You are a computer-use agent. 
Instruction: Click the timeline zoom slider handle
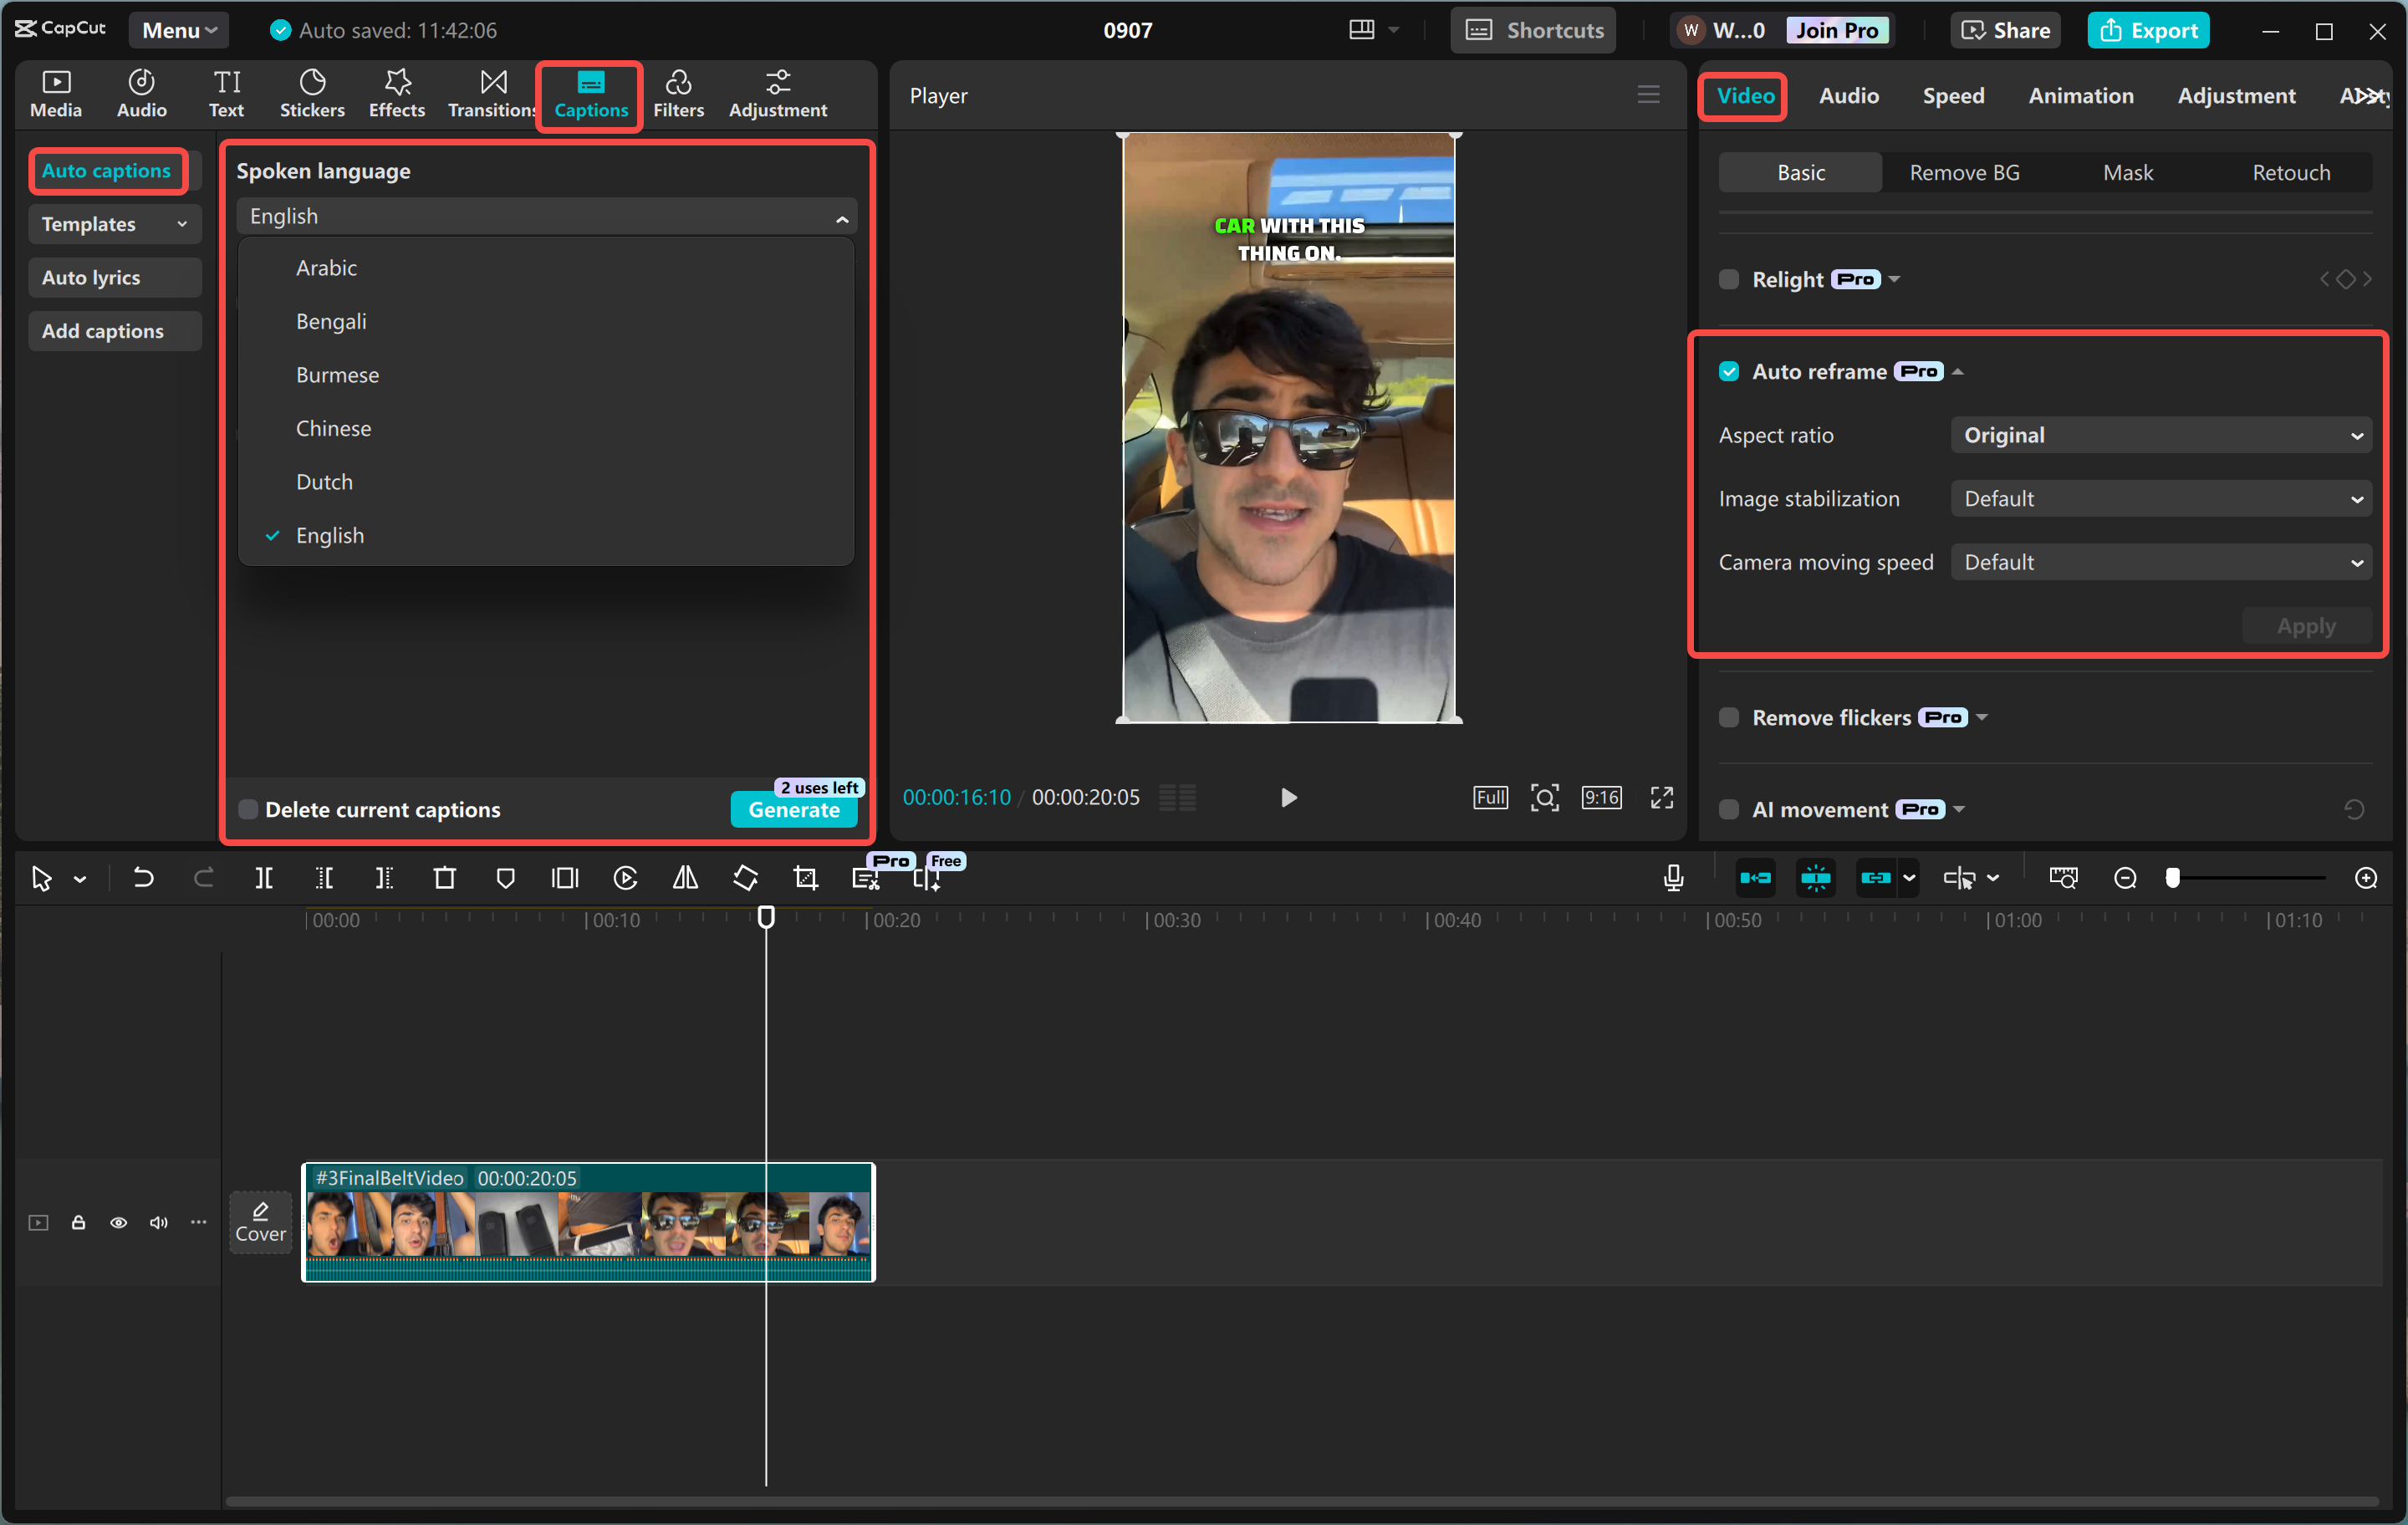tap(2172, 878)
